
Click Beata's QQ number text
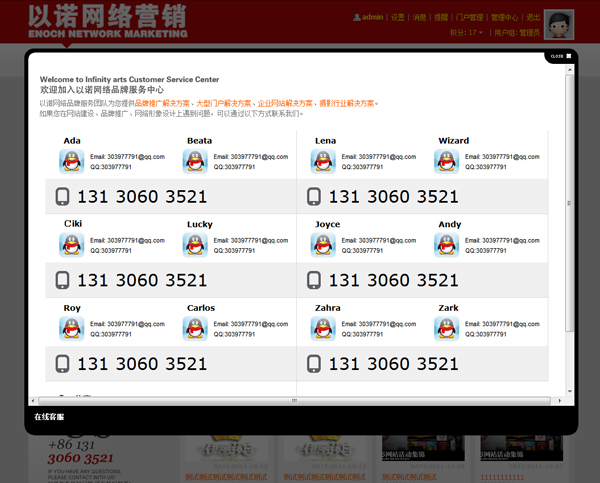click(x=234, y=167)
